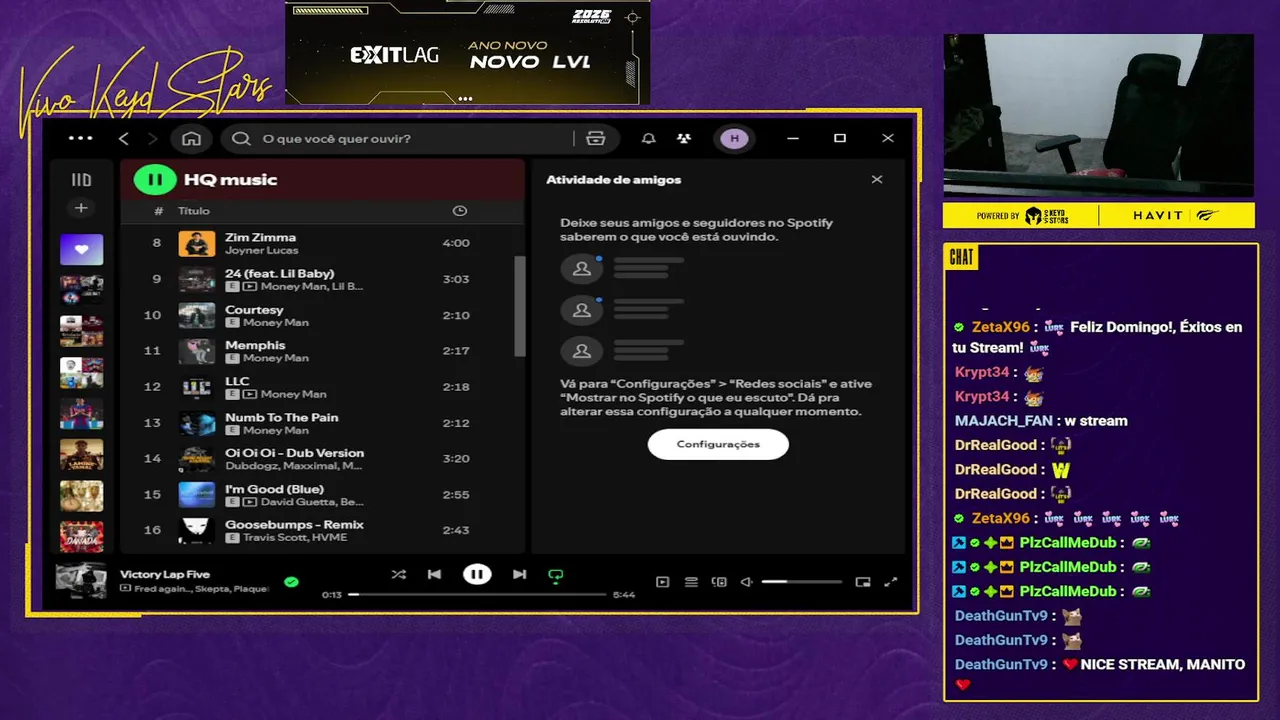The image size is (1280, 720).
Task: Open the connect to device icon
Action: coord(719,582)
